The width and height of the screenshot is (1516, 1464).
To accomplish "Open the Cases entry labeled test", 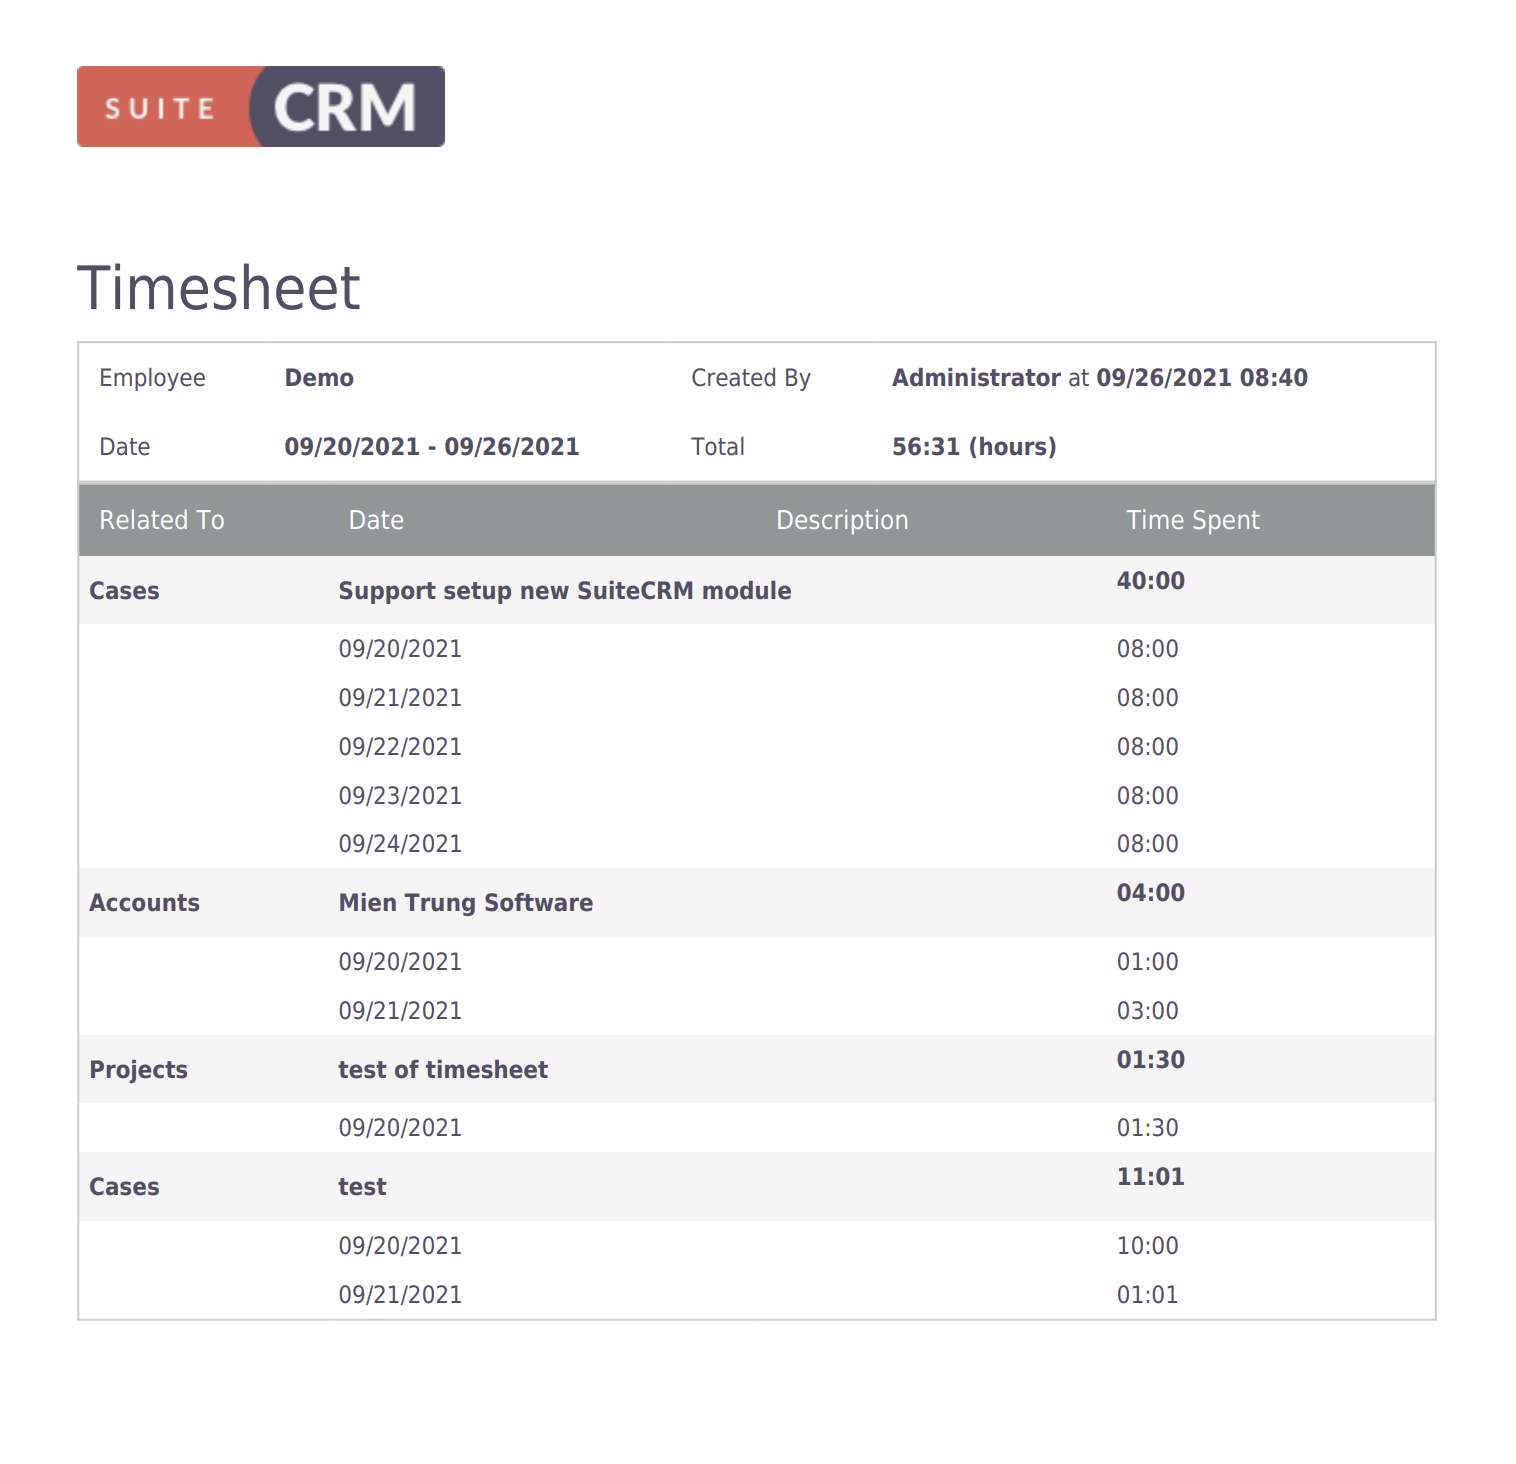I will coord(362,1186).
